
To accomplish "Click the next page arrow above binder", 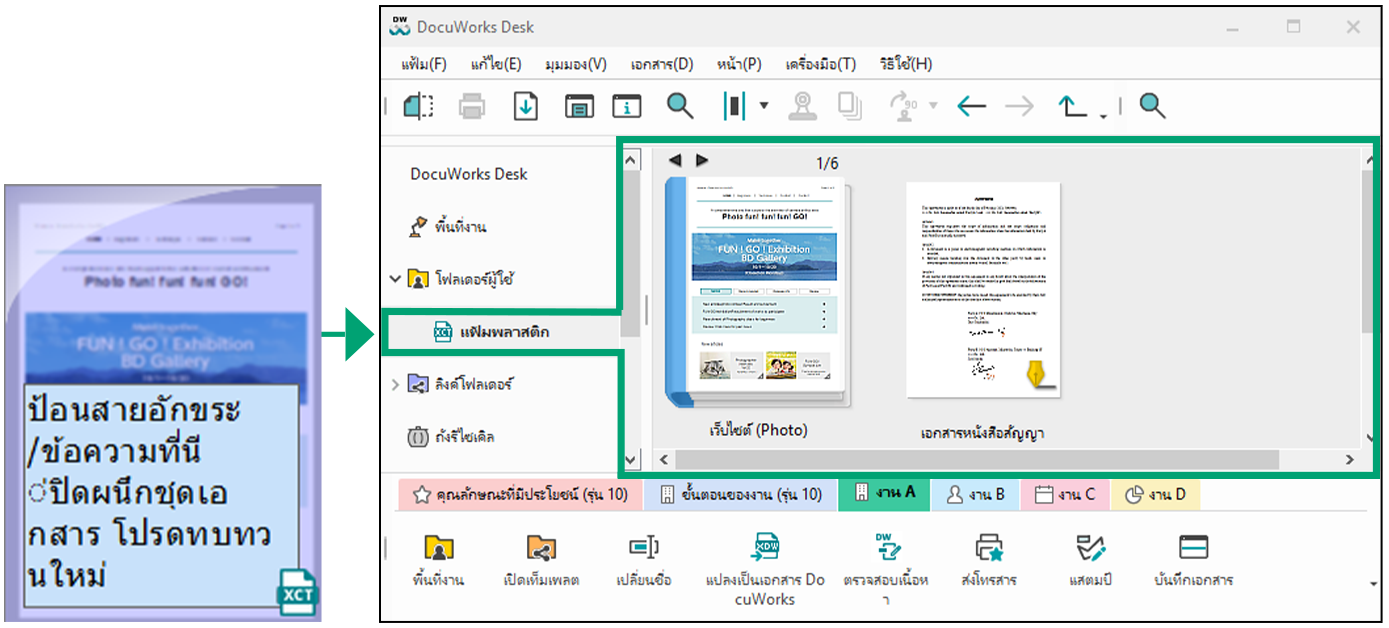I will click(702, 160).
